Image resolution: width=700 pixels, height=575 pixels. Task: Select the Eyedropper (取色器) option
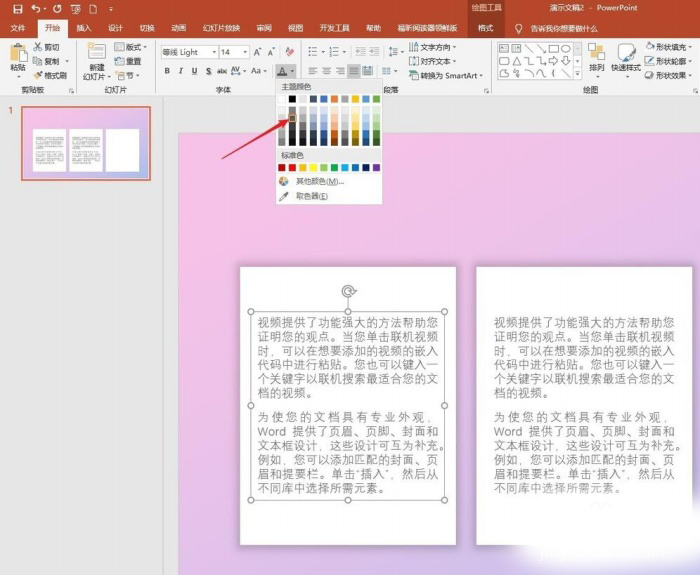(313, 197)
